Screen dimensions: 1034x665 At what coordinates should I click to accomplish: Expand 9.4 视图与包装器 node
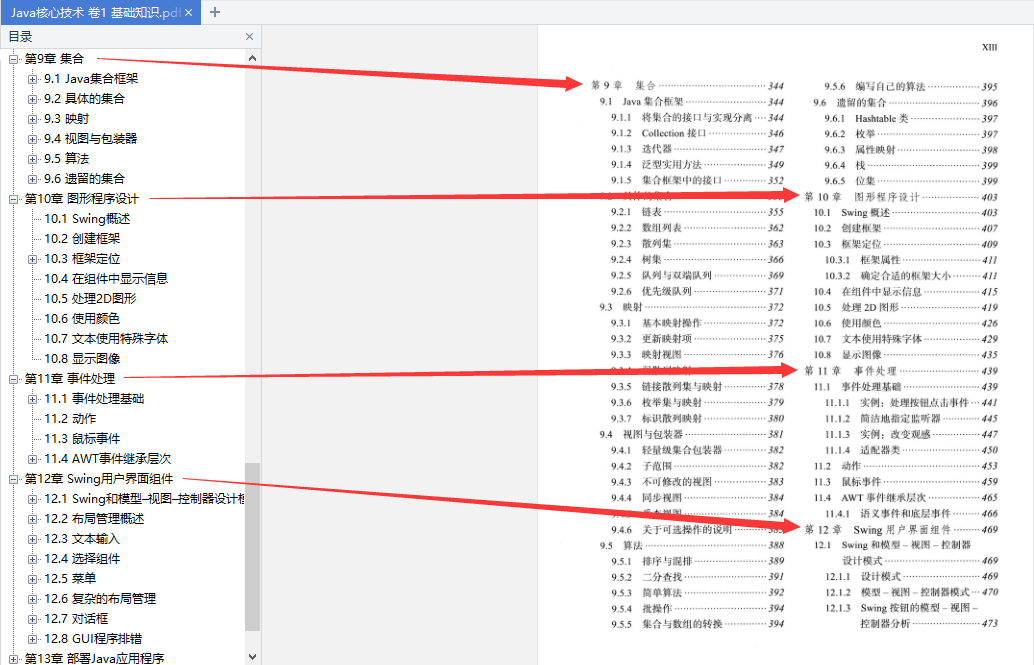click(x=32, y=139)
